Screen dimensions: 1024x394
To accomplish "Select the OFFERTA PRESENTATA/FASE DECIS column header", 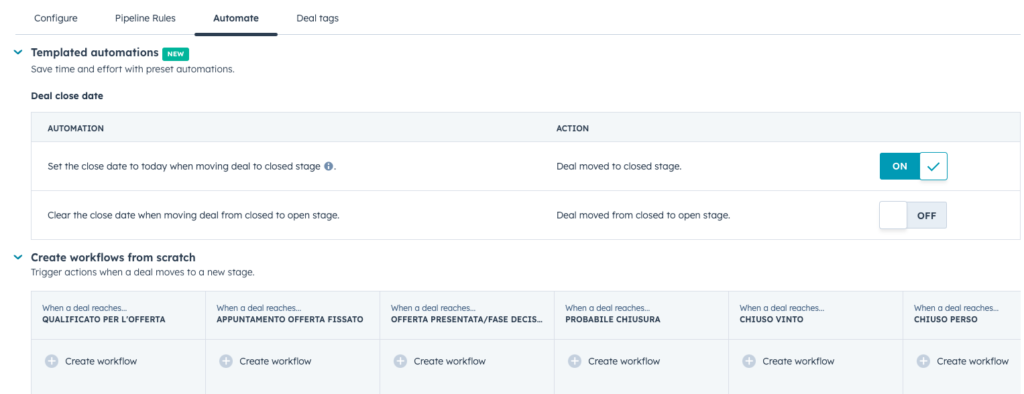I will point(467,314).
